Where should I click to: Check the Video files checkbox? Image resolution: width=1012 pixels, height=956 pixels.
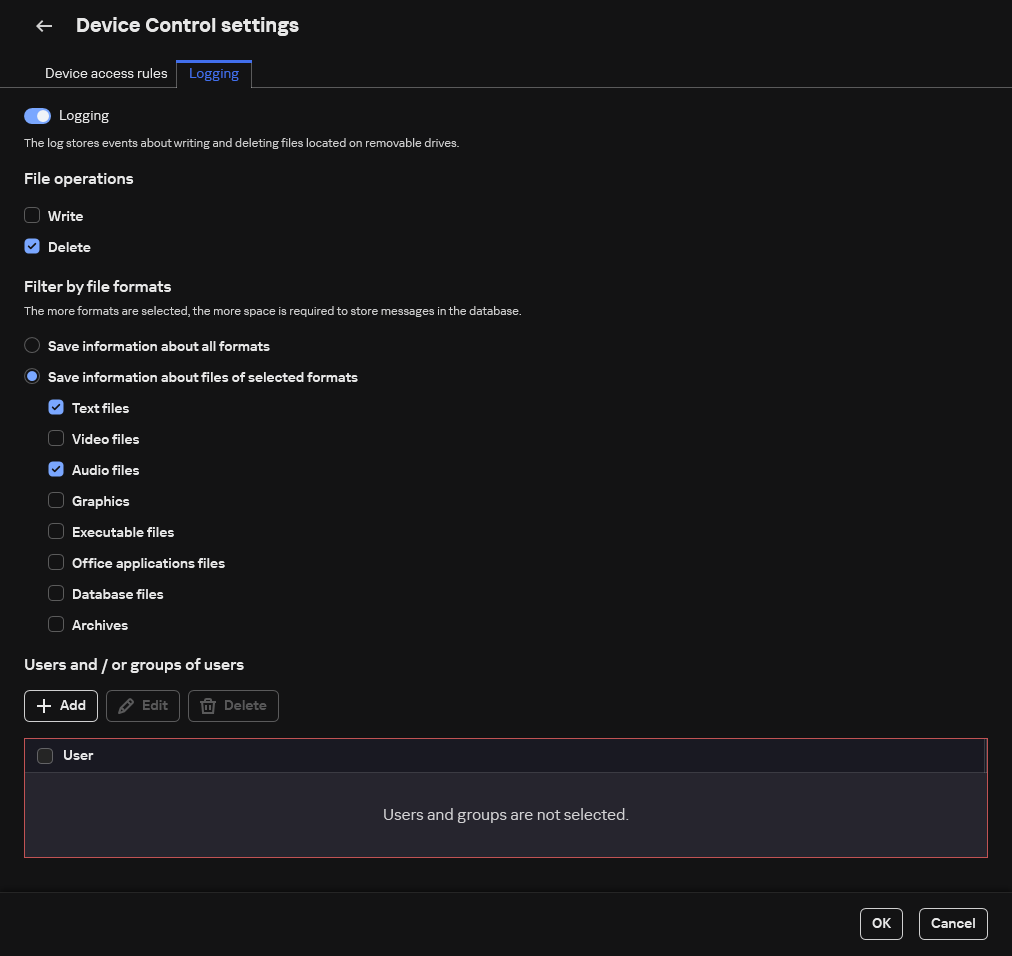56,439
